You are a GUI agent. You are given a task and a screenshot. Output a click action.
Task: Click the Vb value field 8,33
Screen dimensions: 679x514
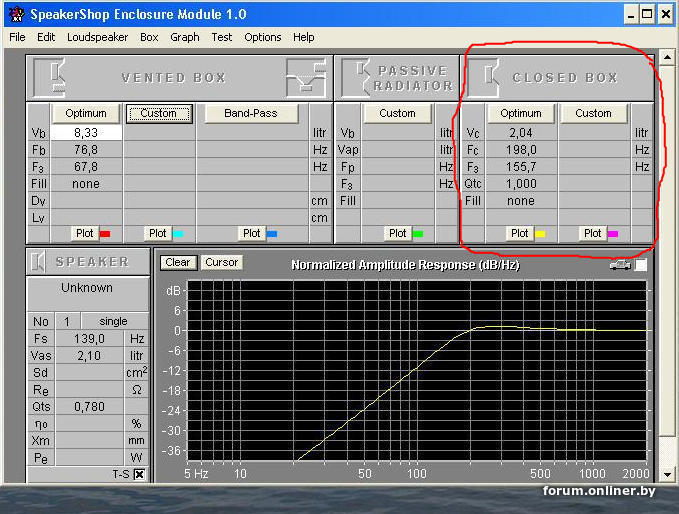point(85,132)
